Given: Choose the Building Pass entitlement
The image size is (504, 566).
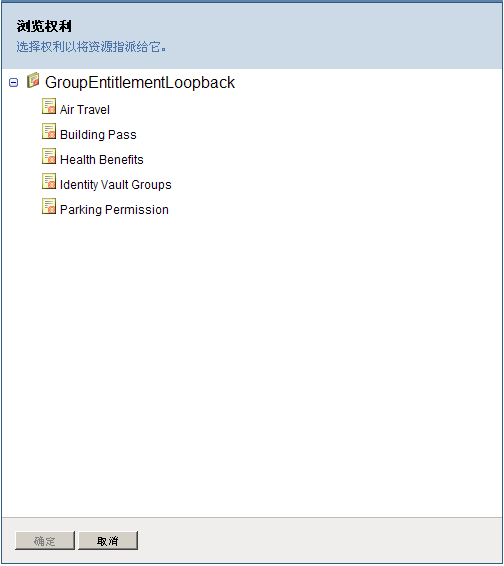Looking at the screenshot, I should coord(98,135).
